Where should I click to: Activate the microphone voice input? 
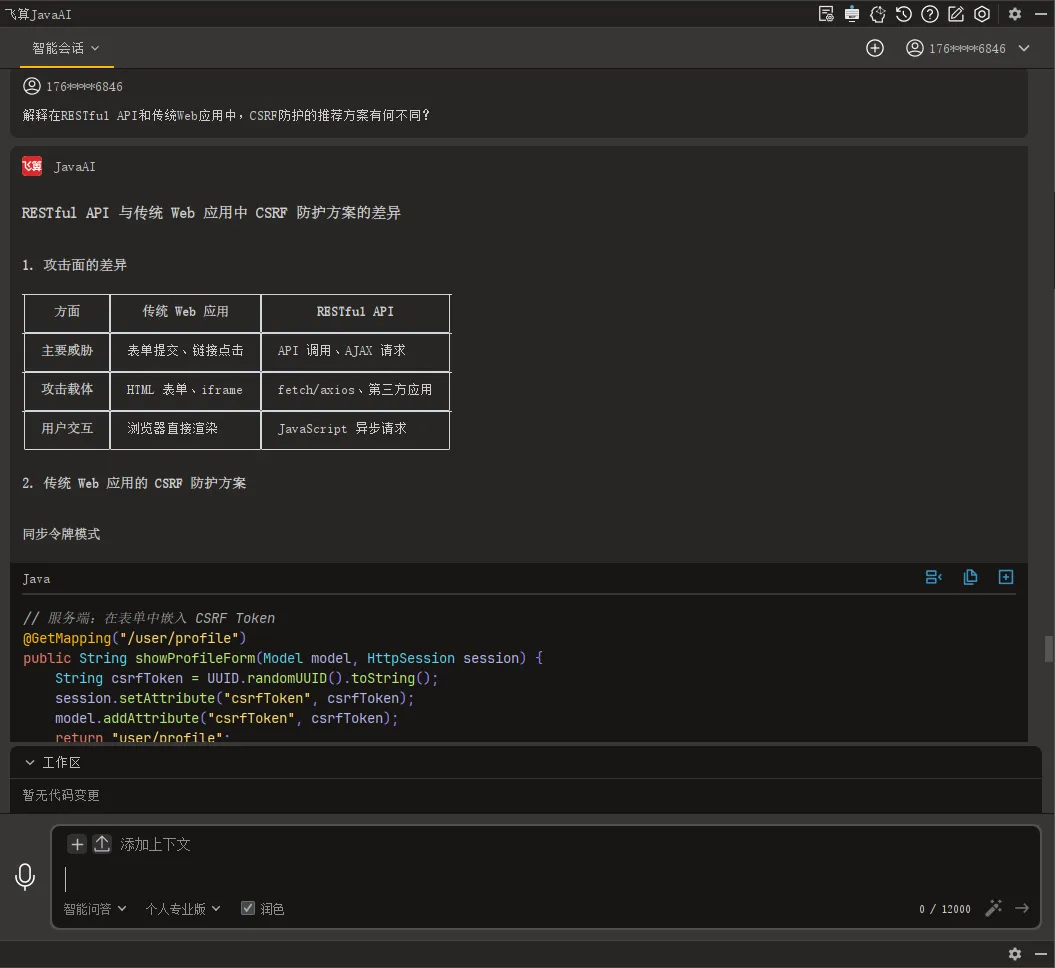click(x=25, y=877)
